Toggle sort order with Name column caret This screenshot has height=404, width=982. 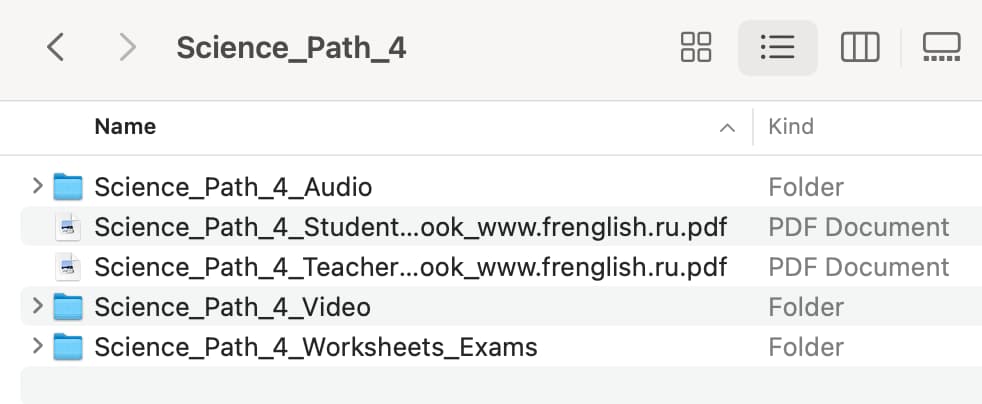[727, 128]
